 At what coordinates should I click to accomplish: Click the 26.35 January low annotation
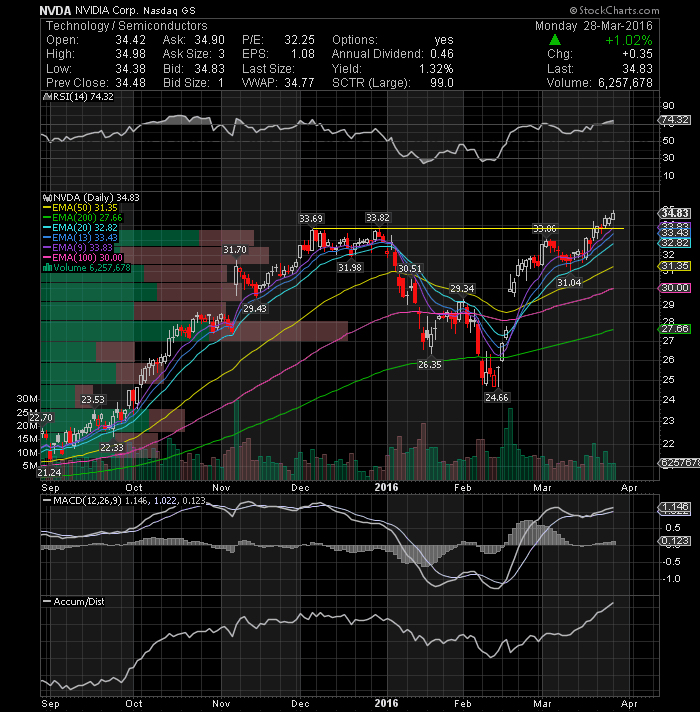[x=429, y=364]
